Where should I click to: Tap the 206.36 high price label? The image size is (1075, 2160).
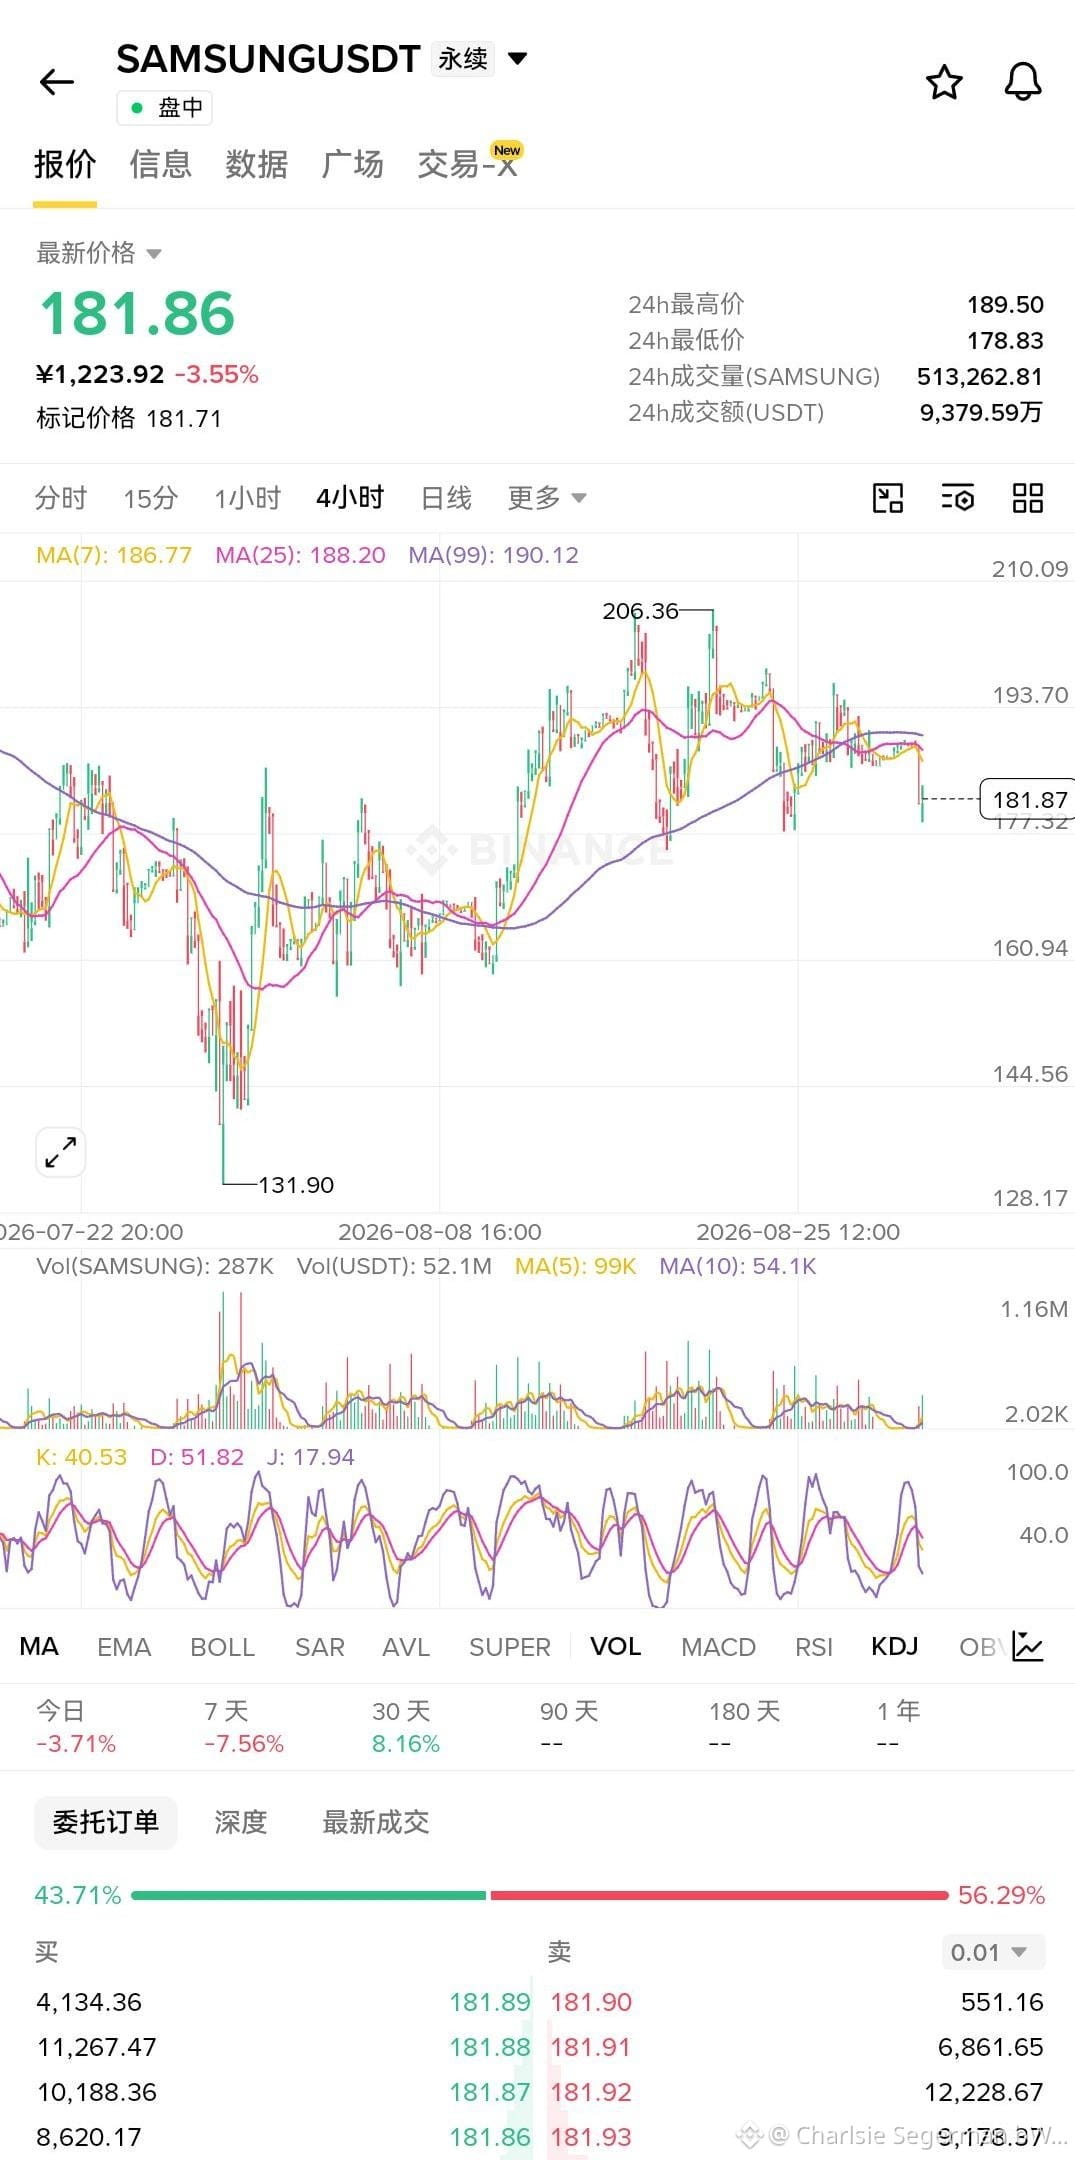coord(640,611)
